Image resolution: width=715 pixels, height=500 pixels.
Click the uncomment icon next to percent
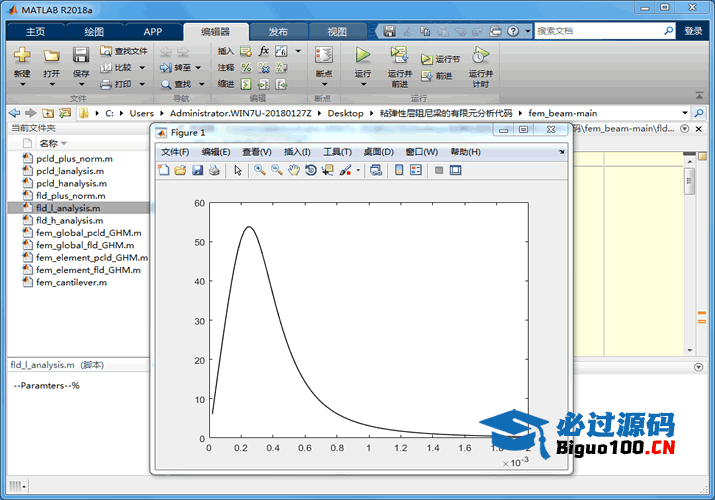click(x=264, y=67)
